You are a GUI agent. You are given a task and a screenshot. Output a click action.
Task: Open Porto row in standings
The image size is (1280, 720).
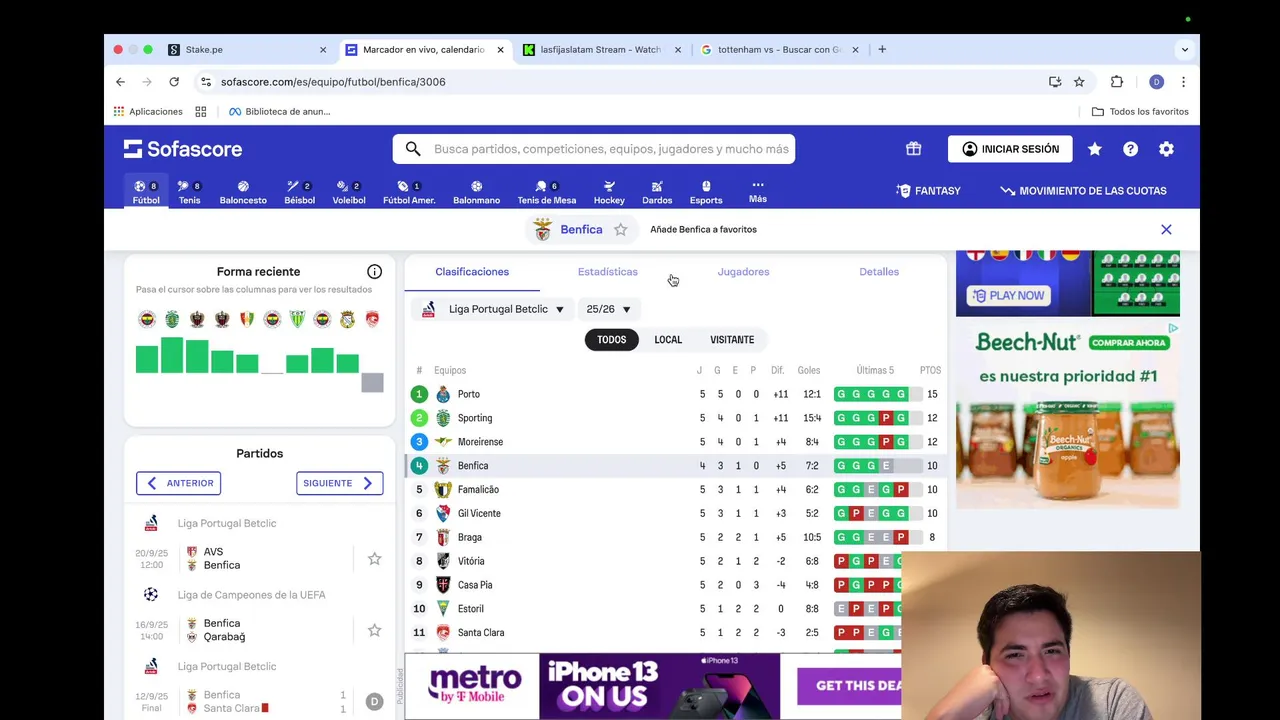coord(675,394)
